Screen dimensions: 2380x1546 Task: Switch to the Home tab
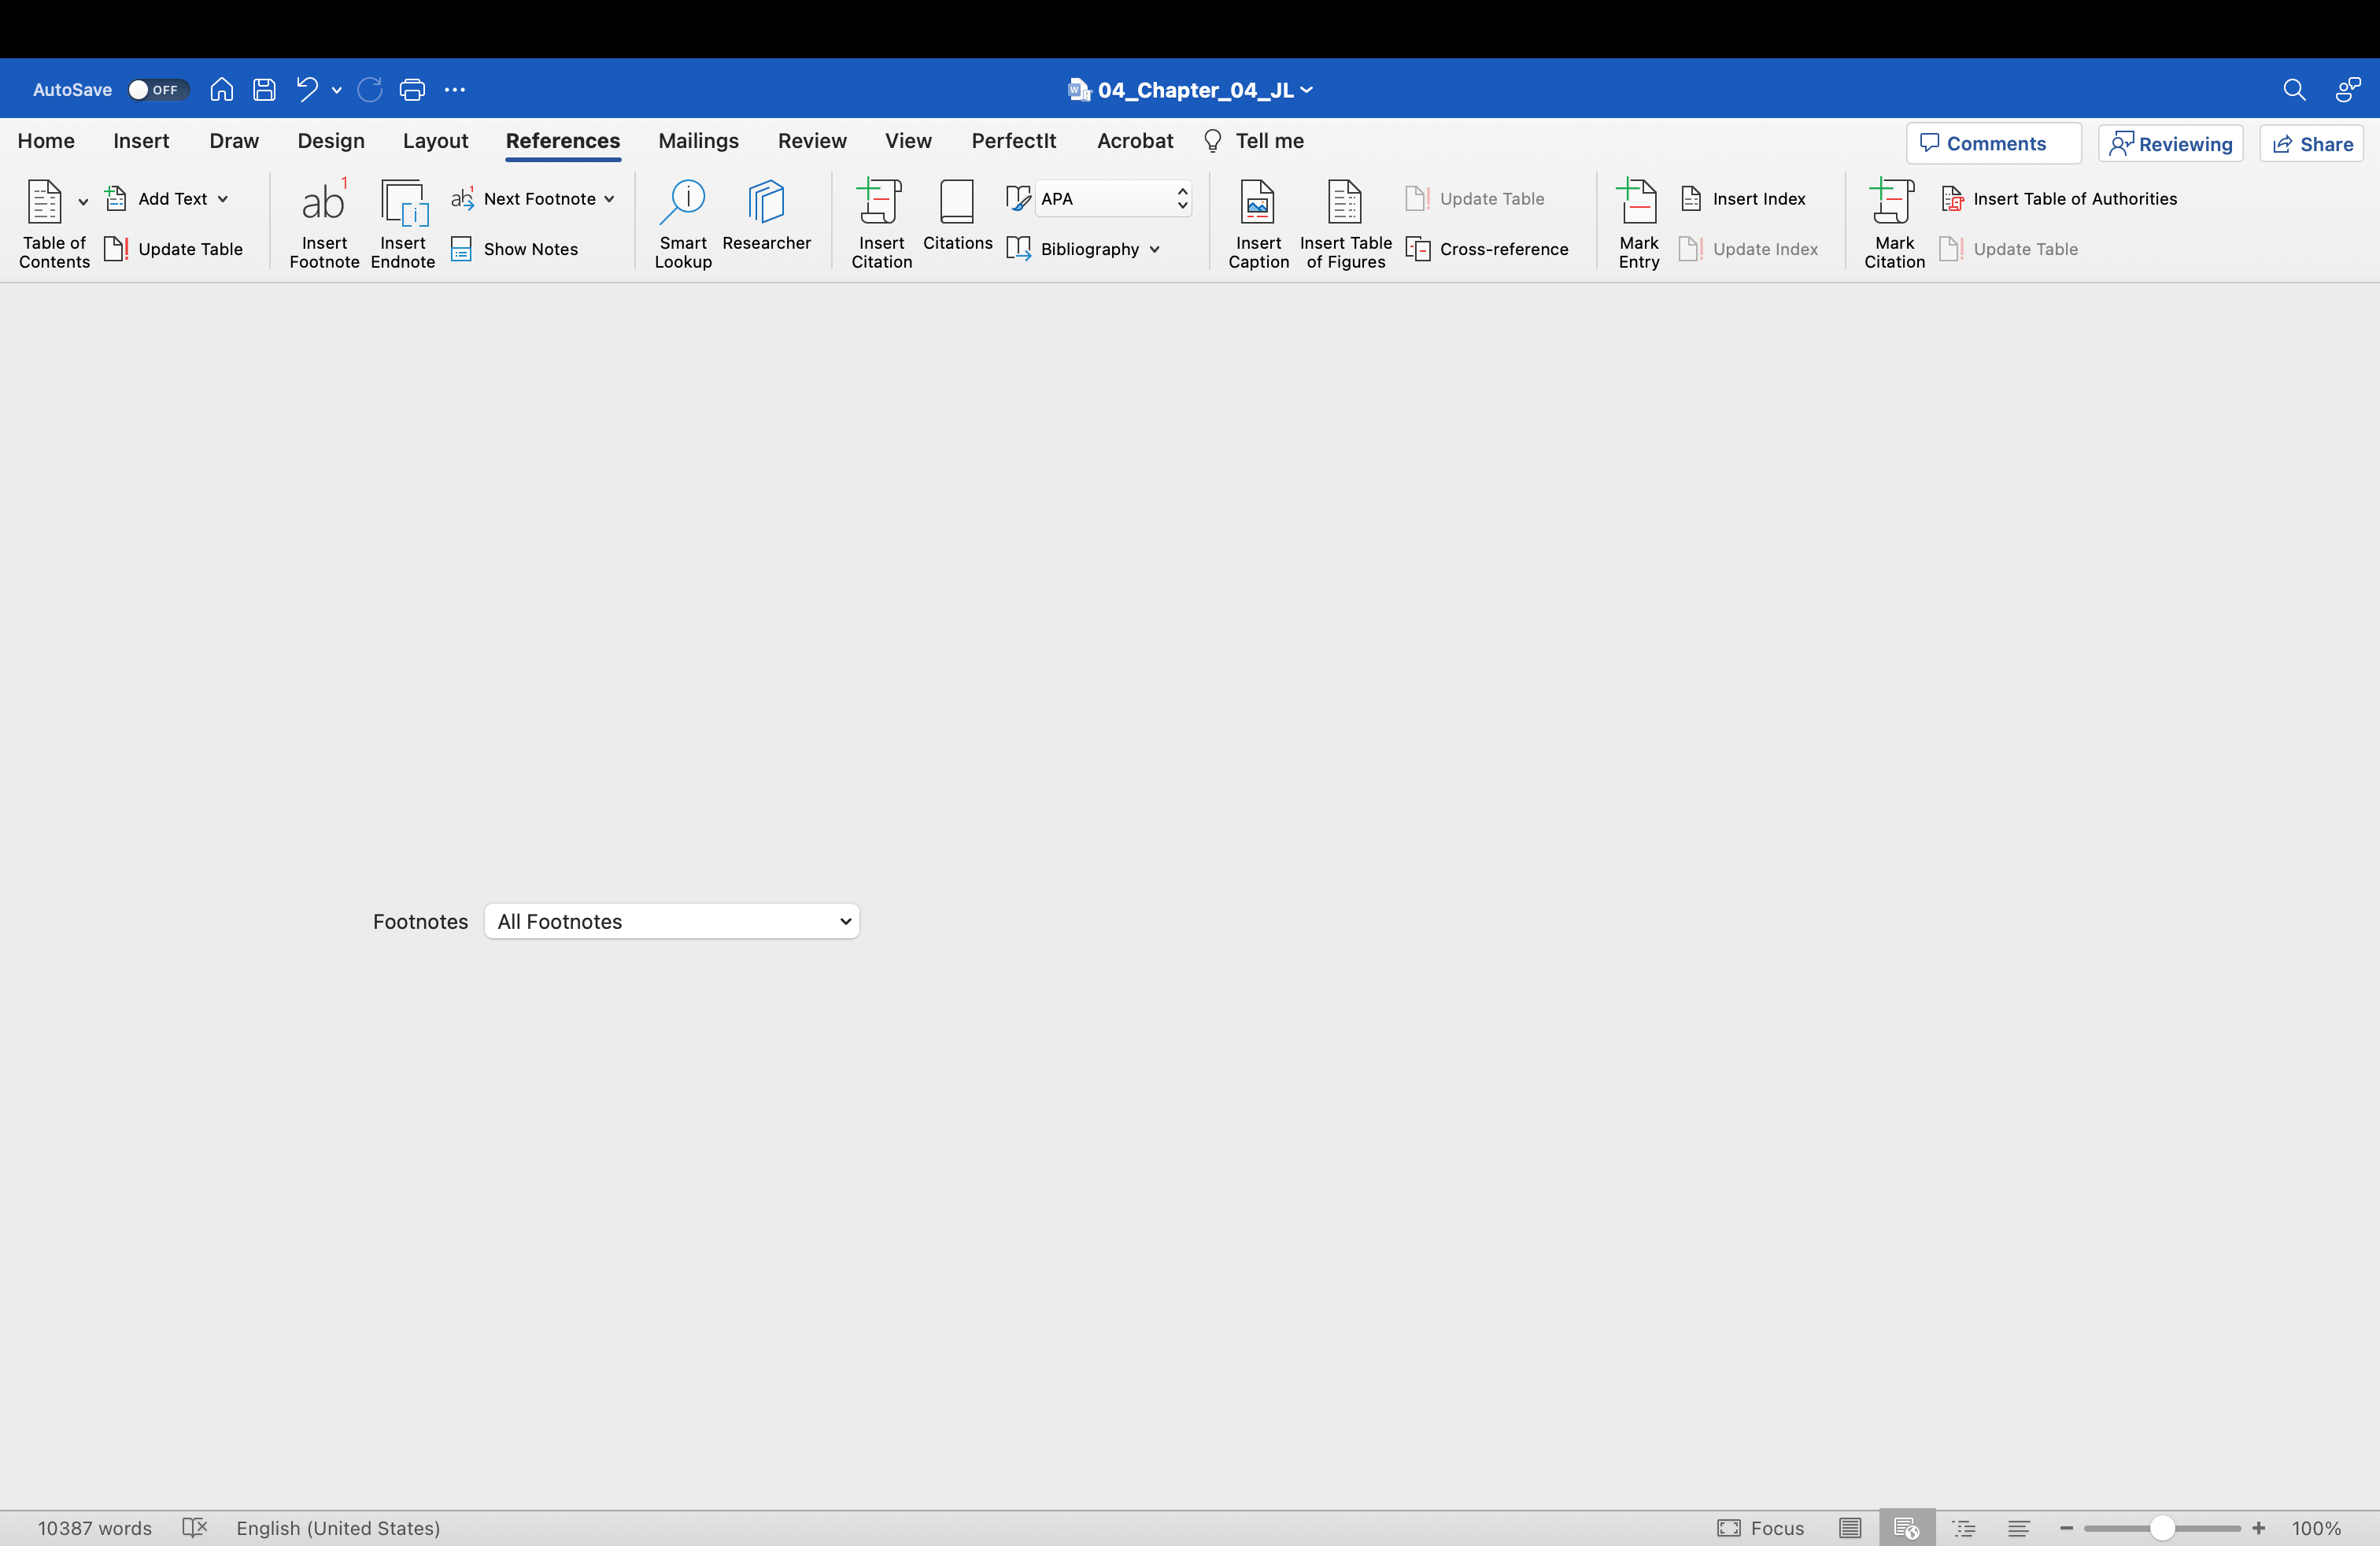coord(46,141)
